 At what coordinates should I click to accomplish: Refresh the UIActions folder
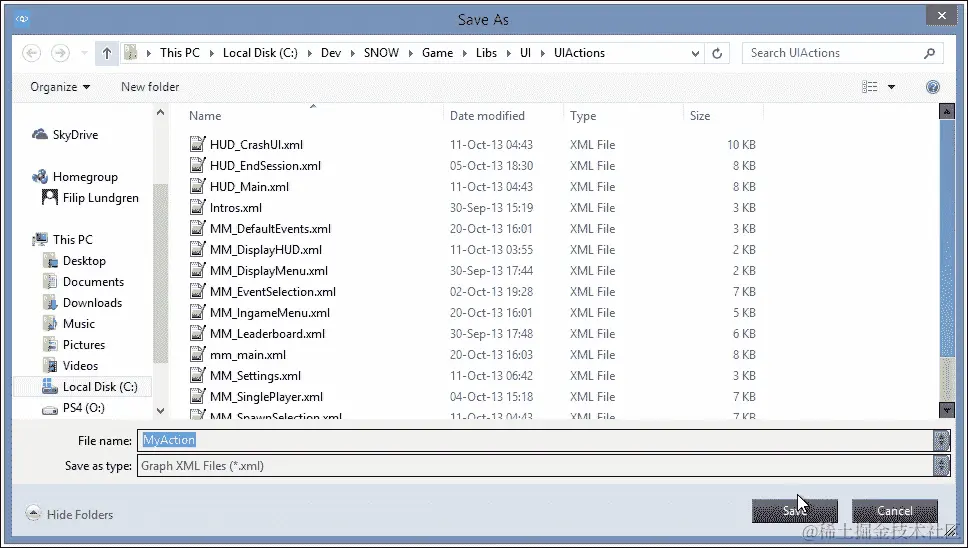click(717, 53)
